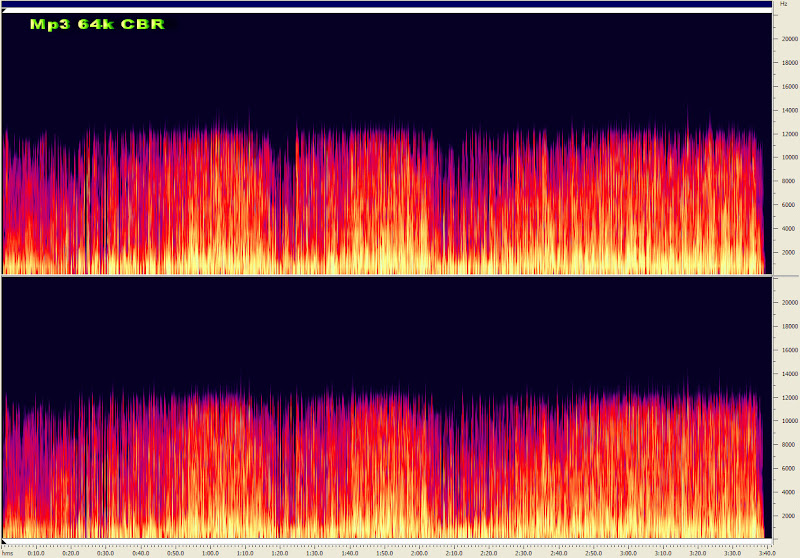The height and width of the screenshot is (558, 800).
Task: Click 12000 on the upper channel frequency ruler
Action: [x=787, y=134]
